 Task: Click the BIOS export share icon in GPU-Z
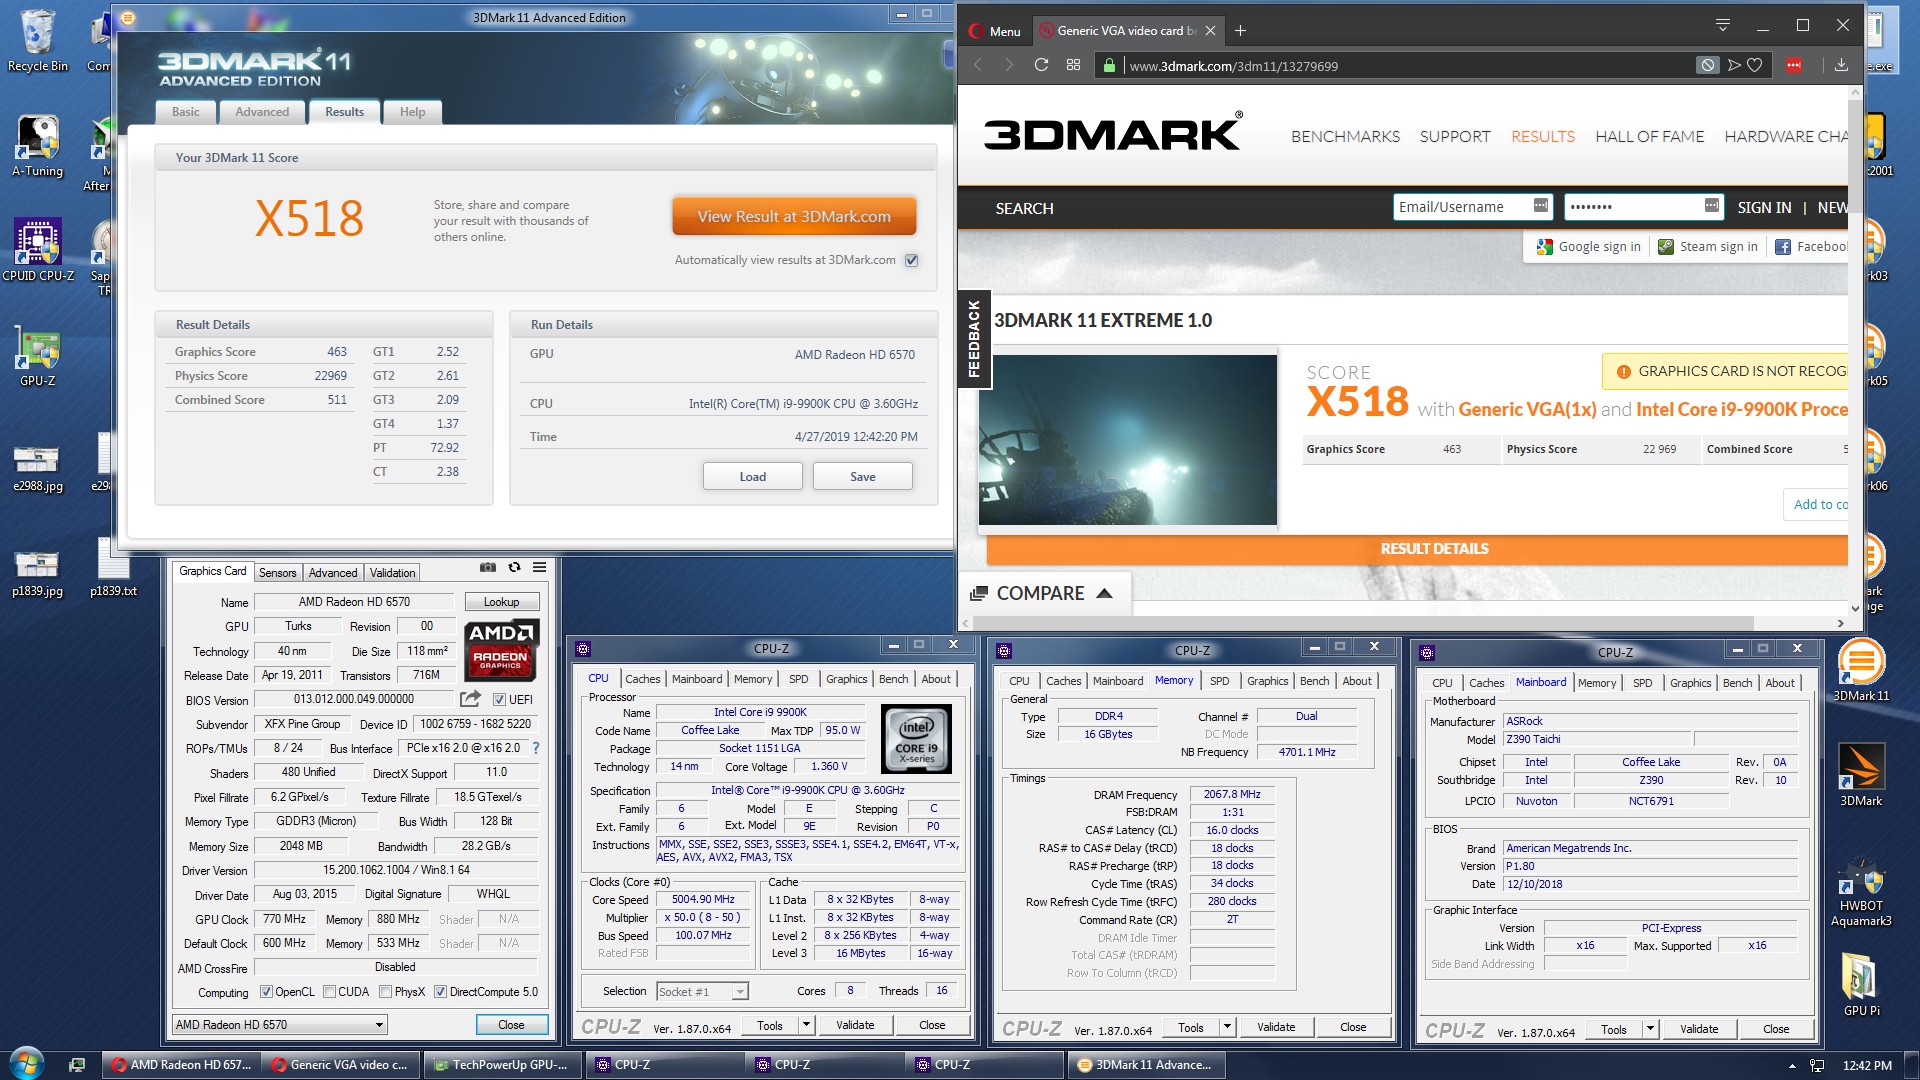click(x=470, y=699)
